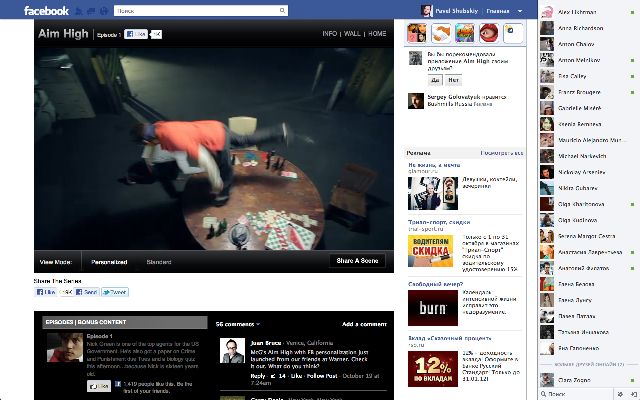The height and width of the screenshot is (400, 640).
Task: Open Pavel Shubskiy profile link
Action: click(456, 11)
